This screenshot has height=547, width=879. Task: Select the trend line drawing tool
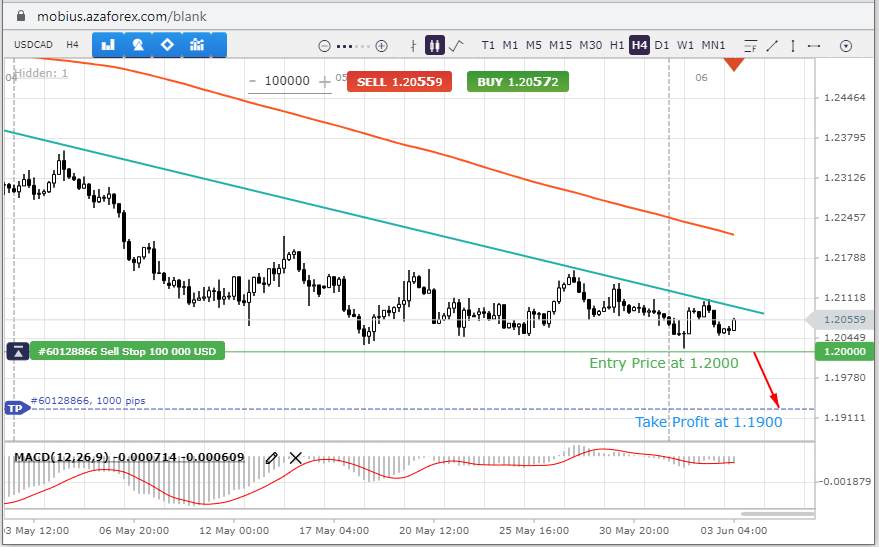point(772,46)
